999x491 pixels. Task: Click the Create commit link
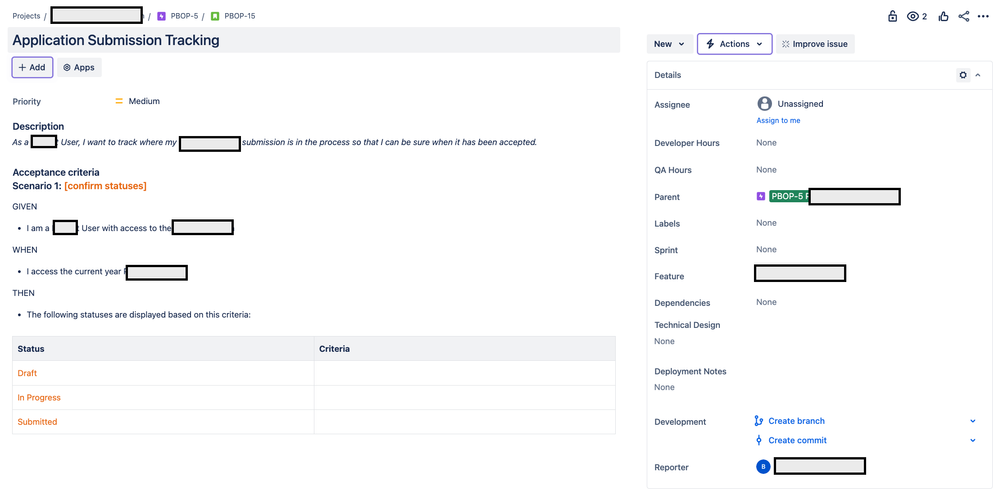point(798,440)
